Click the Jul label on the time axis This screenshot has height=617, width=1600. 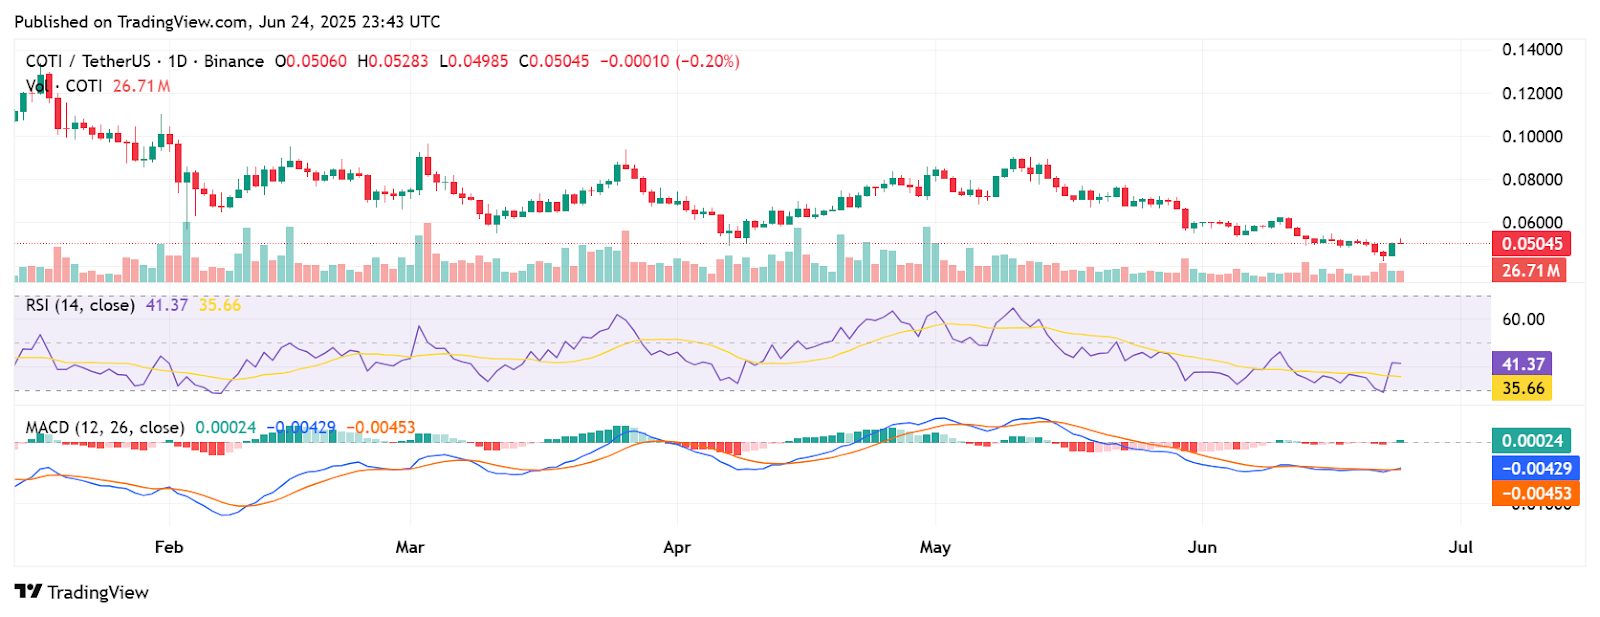(1461, 547)
